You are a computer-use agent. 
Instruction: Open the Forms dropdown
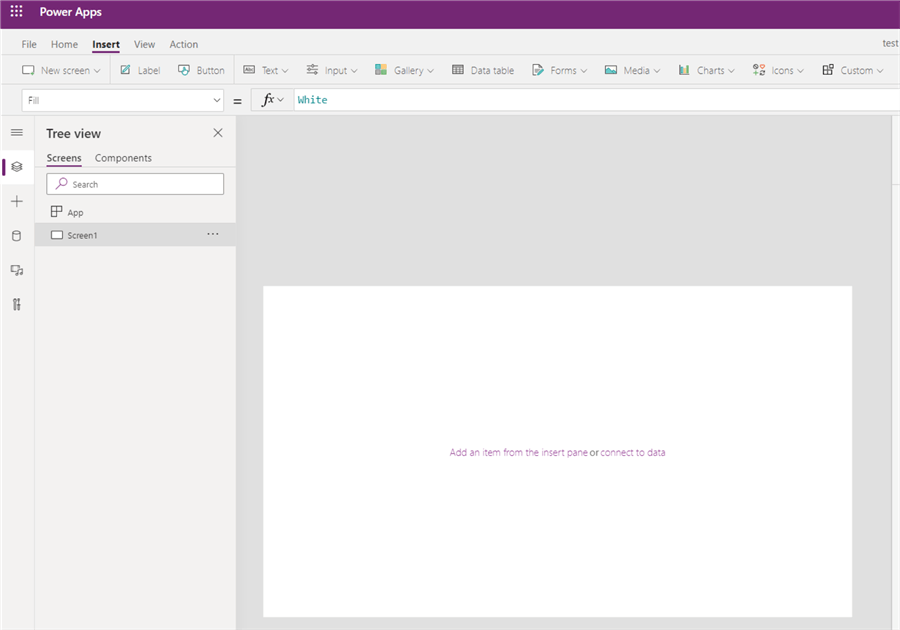coord(560,70)
